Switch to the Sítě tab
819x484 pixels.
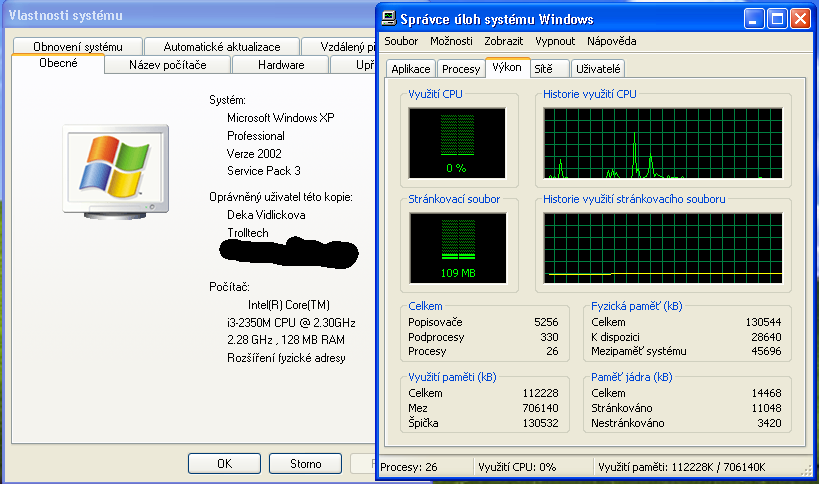(550, 69)
